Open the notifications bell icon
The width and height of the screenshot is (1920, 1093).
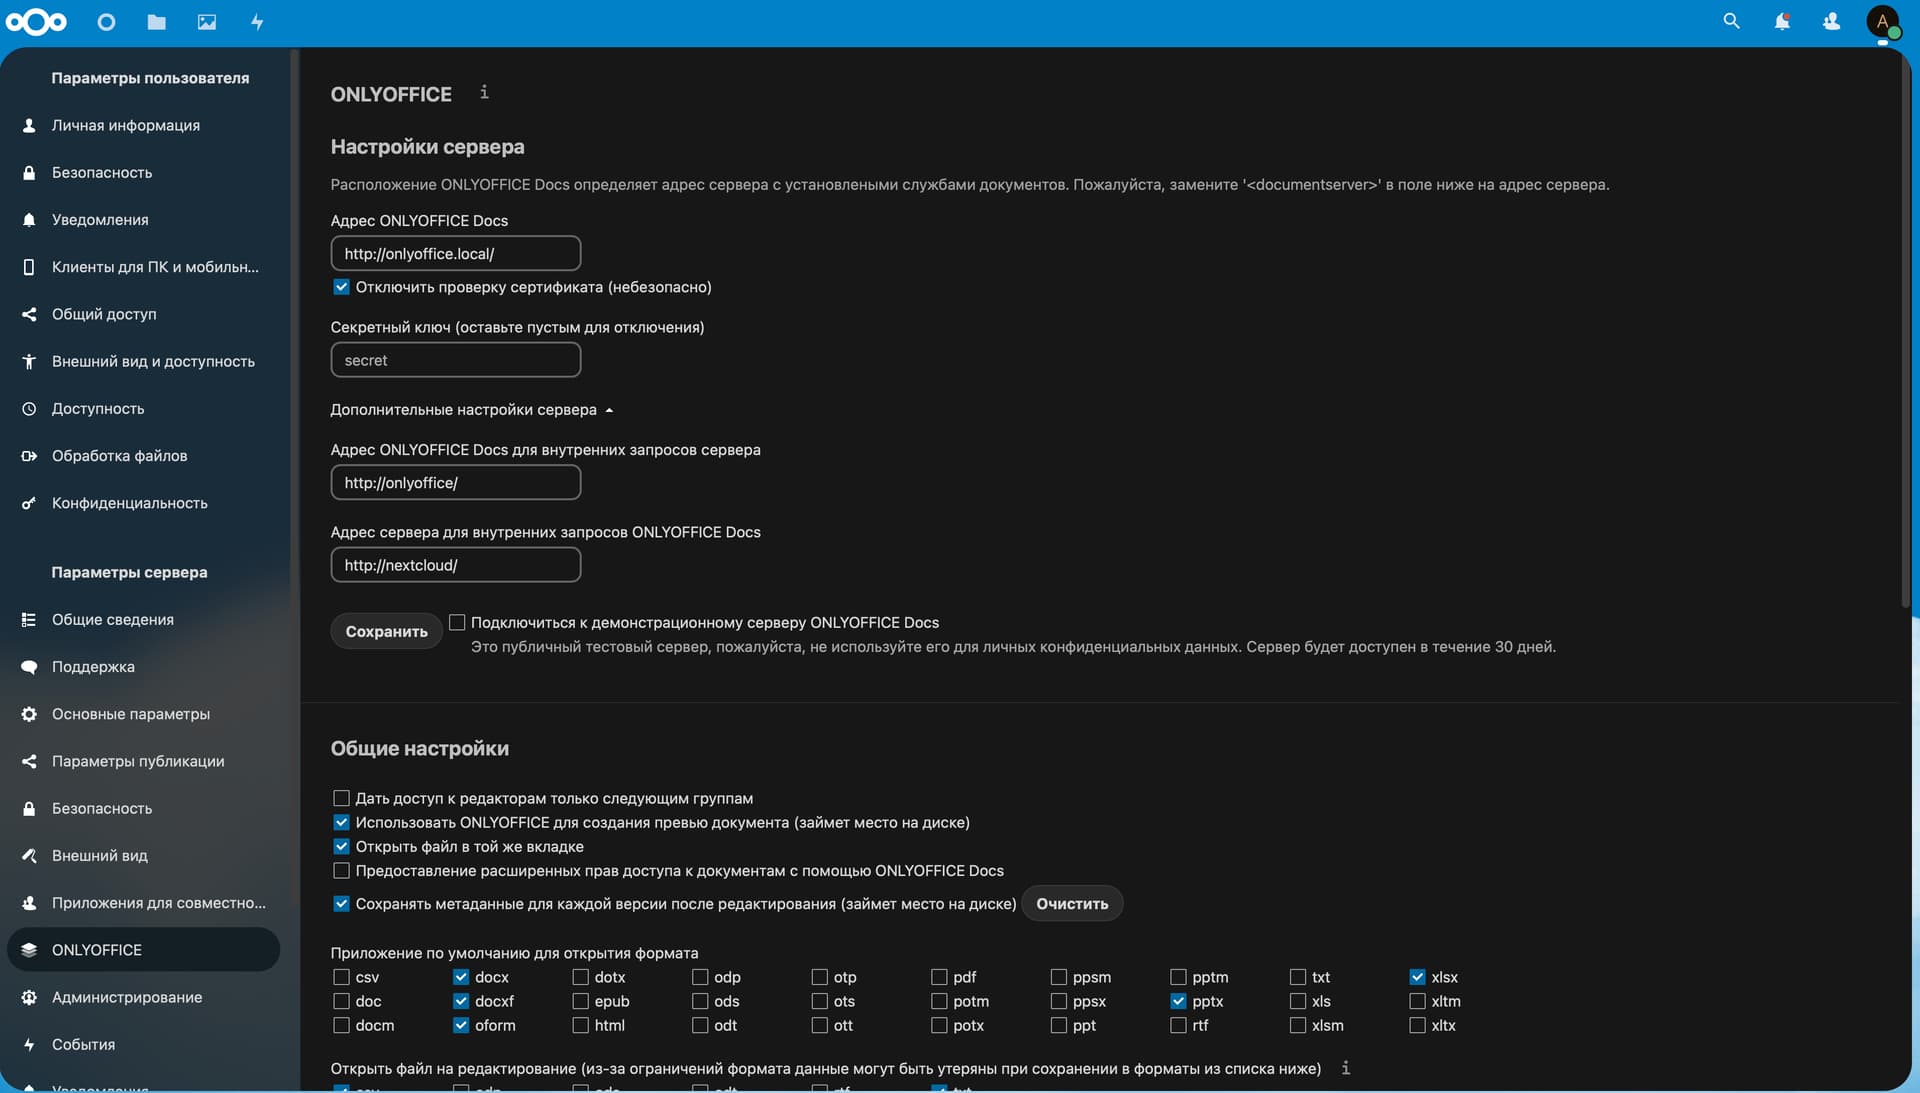(1781, 21)
